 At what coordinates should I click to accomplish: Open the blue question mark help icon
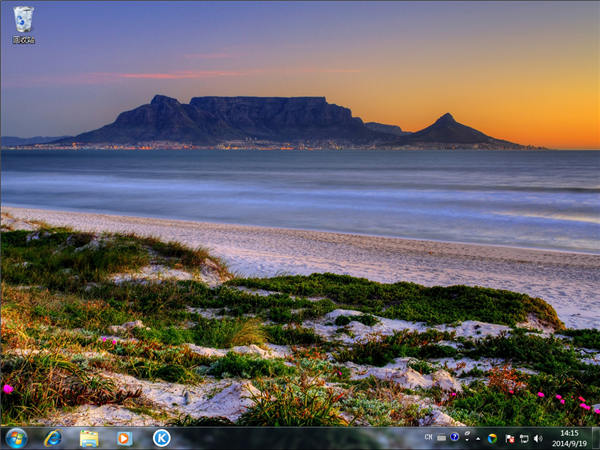click(x=454, y=437)
